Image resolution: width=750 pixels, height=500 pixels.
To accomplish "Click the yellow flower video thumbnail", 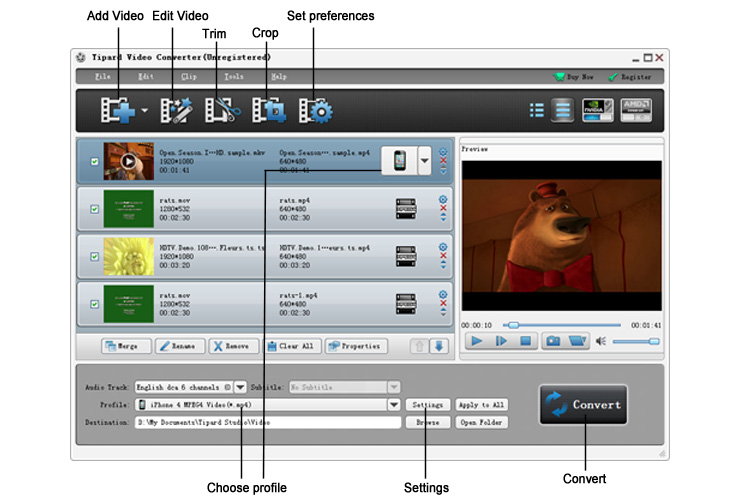I will 129,256.
